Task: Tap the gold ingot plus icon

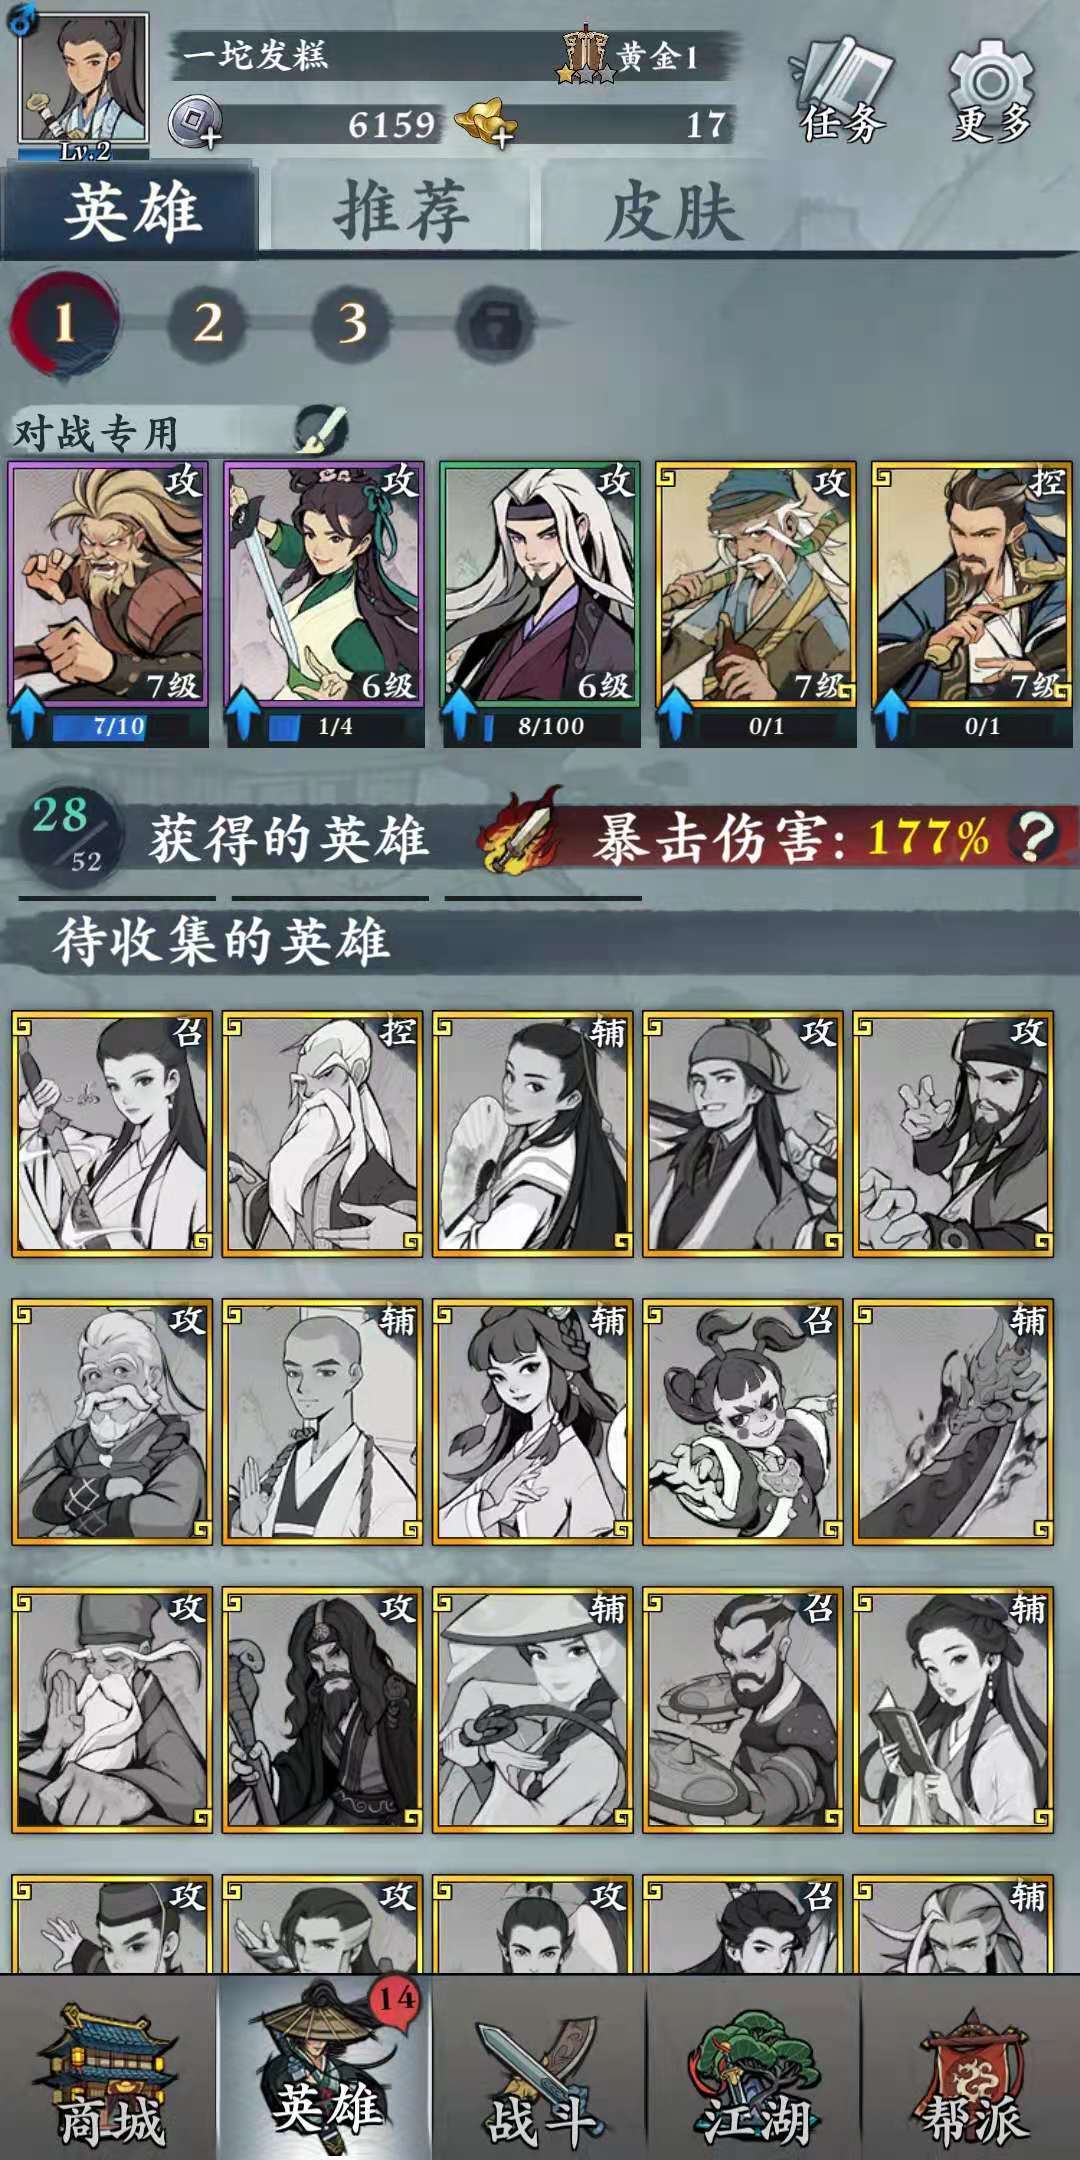Action: click(488, 124)
